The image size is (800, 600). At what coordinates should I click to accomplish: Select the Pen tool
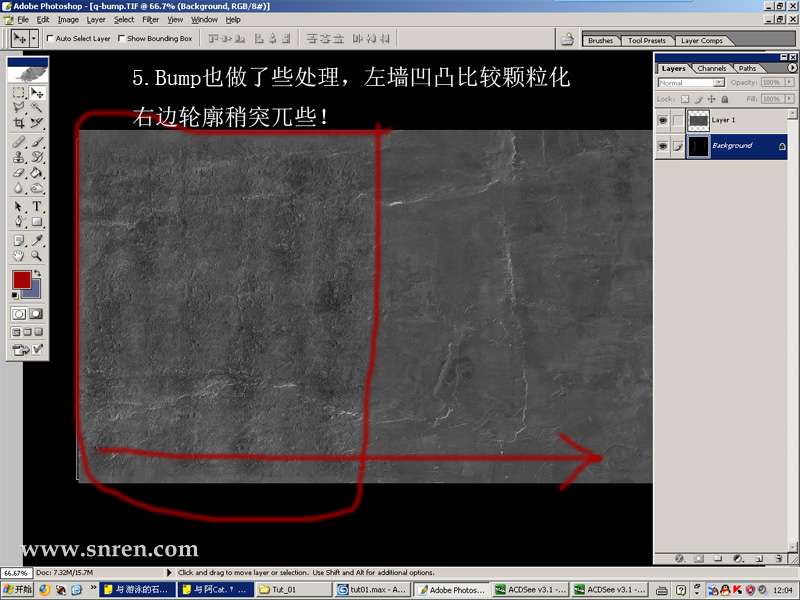pyautogui.click(x=19, y=221)
